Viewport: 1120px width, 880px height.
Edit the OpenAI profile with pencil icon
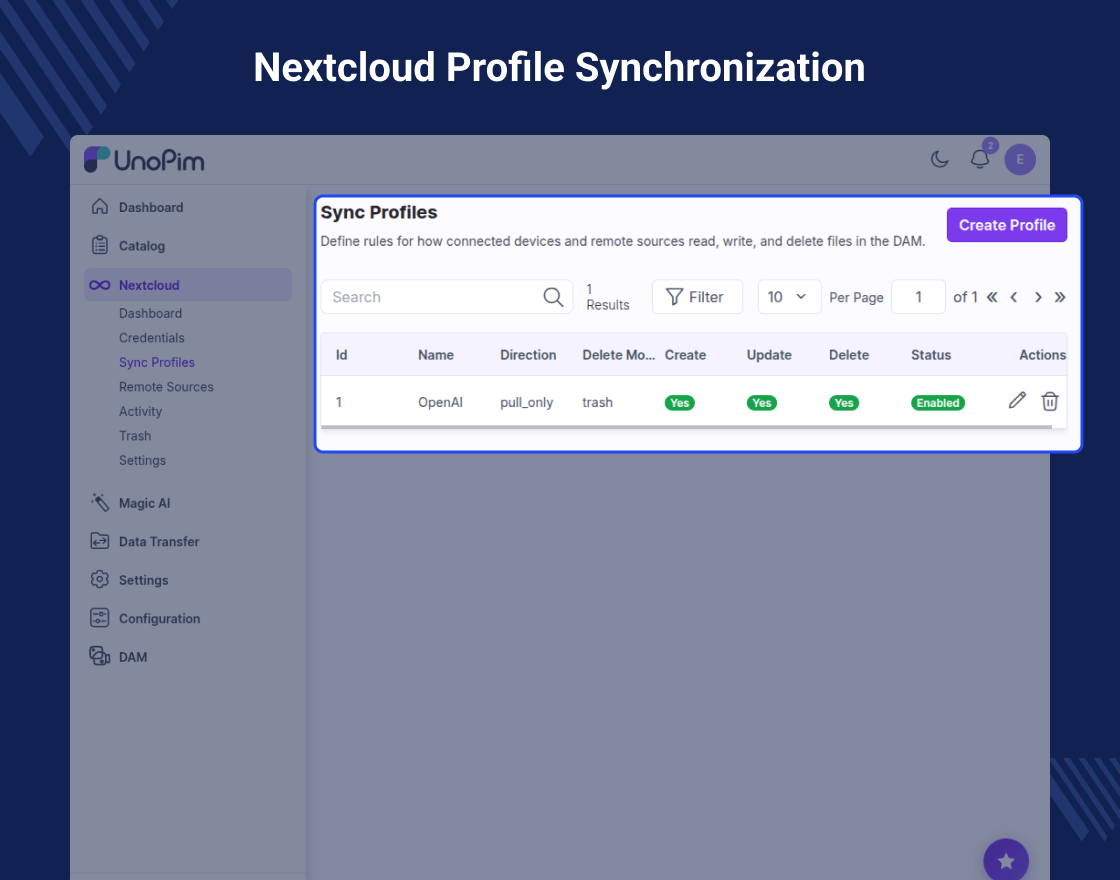1017,401
